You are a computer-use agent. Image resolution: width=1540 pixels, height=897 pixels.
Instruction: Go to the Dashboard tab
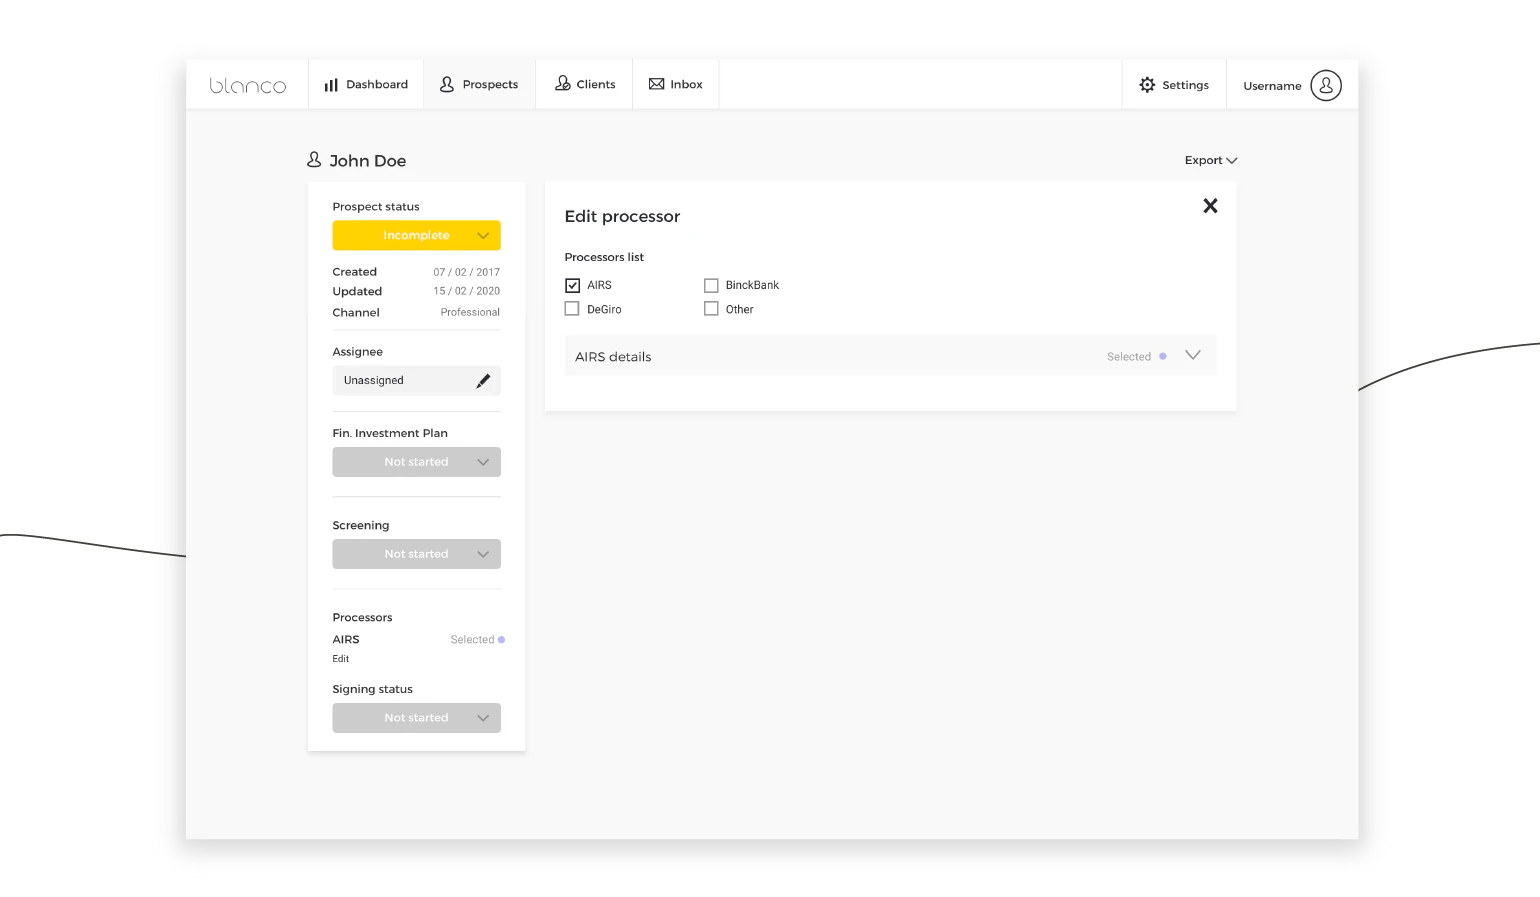point(366,84)
